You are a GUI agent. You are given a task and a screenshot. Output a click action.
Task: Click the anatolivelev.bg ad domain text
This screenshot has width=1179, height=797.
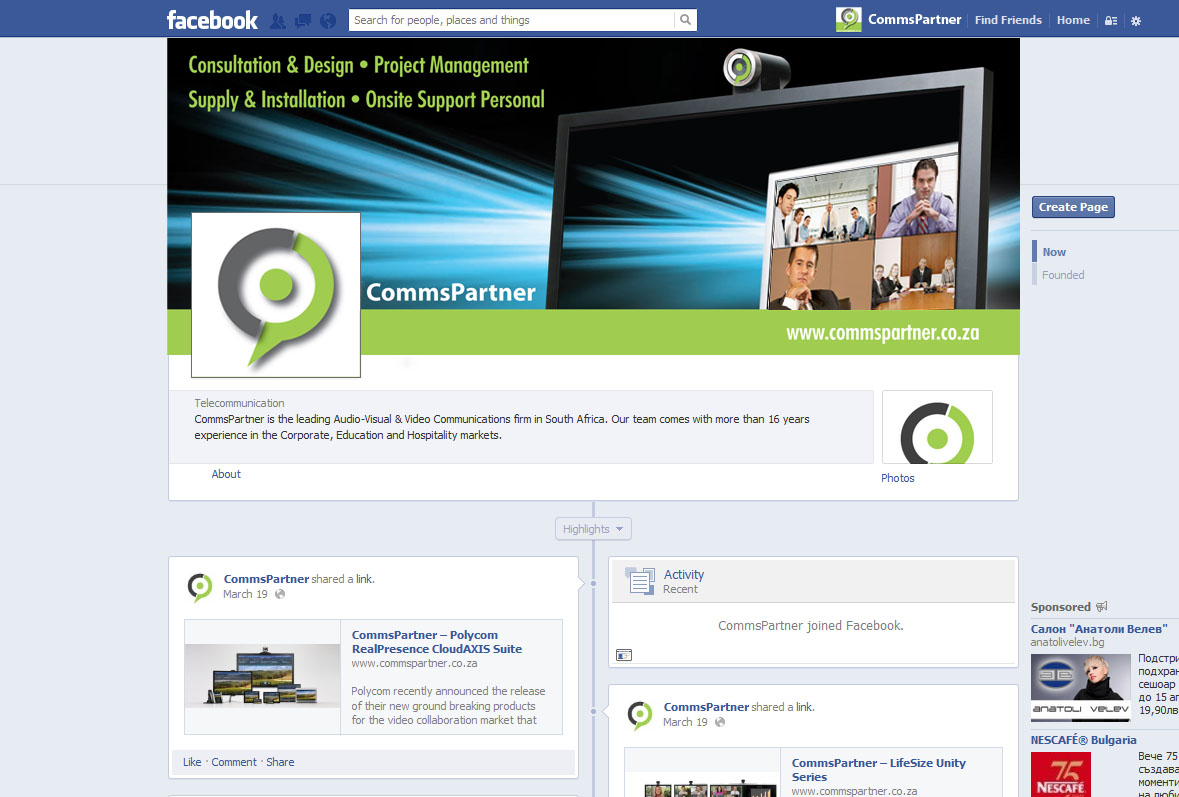coord(1067,642)
